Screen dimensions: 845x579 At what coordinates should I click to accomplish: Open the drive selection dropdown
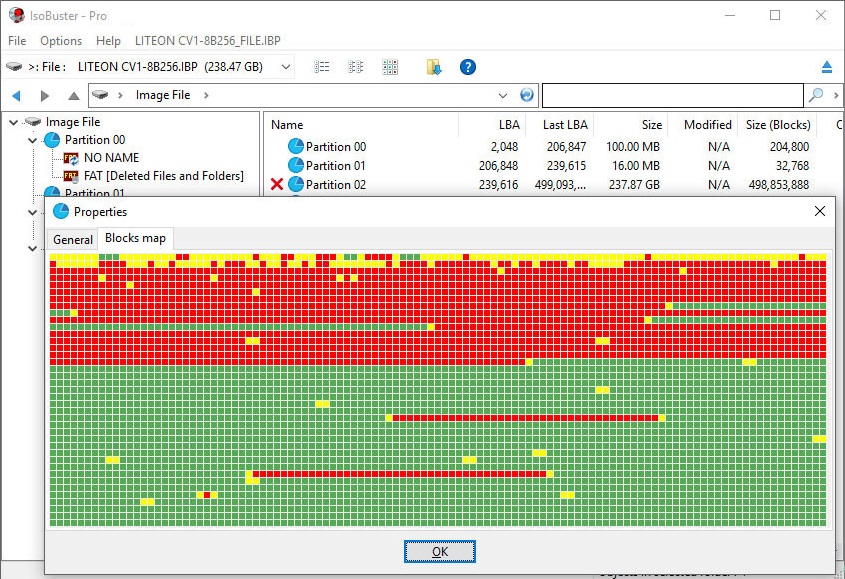click(286, 67)
